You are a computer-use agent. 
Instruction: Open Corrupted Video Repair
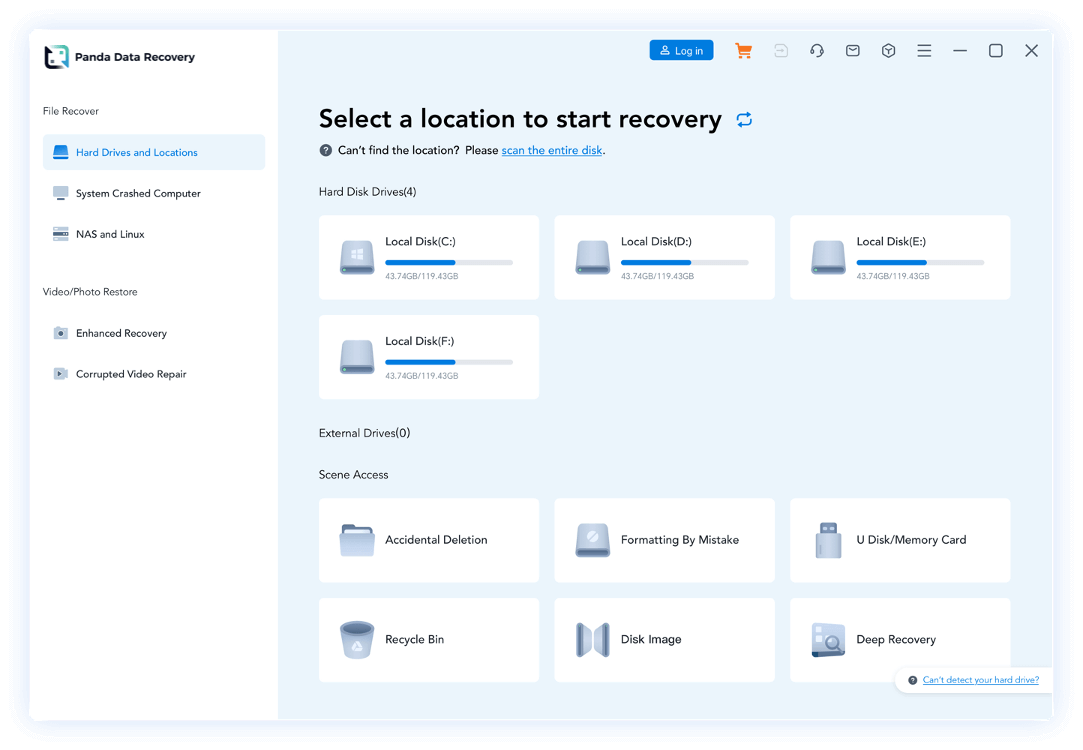pyautogui.click(x=131, y=375)
